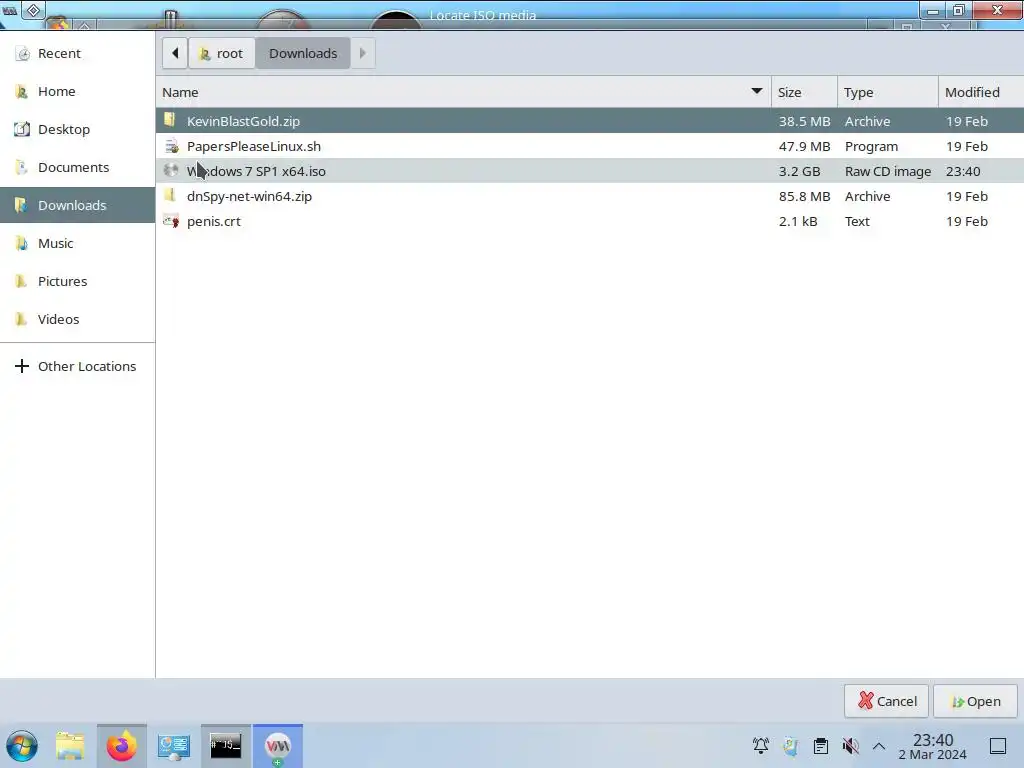Open Videos in the sidebar

coord(77,319)
